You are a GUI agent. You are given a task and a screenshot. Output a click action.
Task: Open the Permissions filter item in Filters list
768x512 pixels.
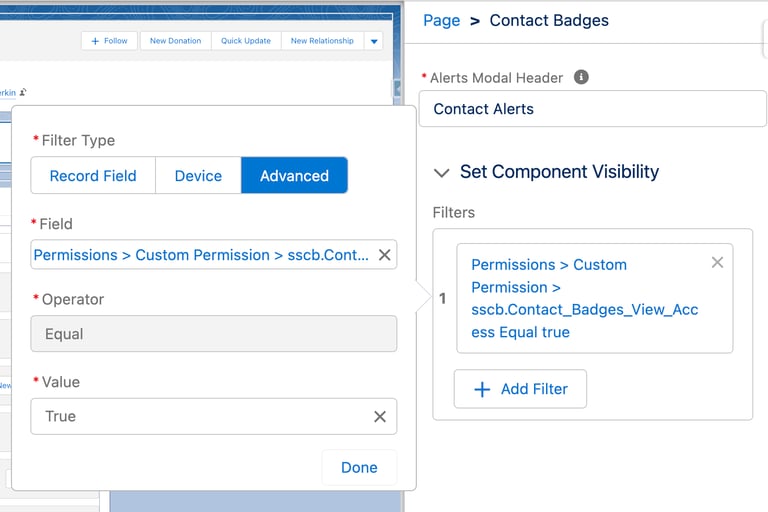tap(585, 298)
